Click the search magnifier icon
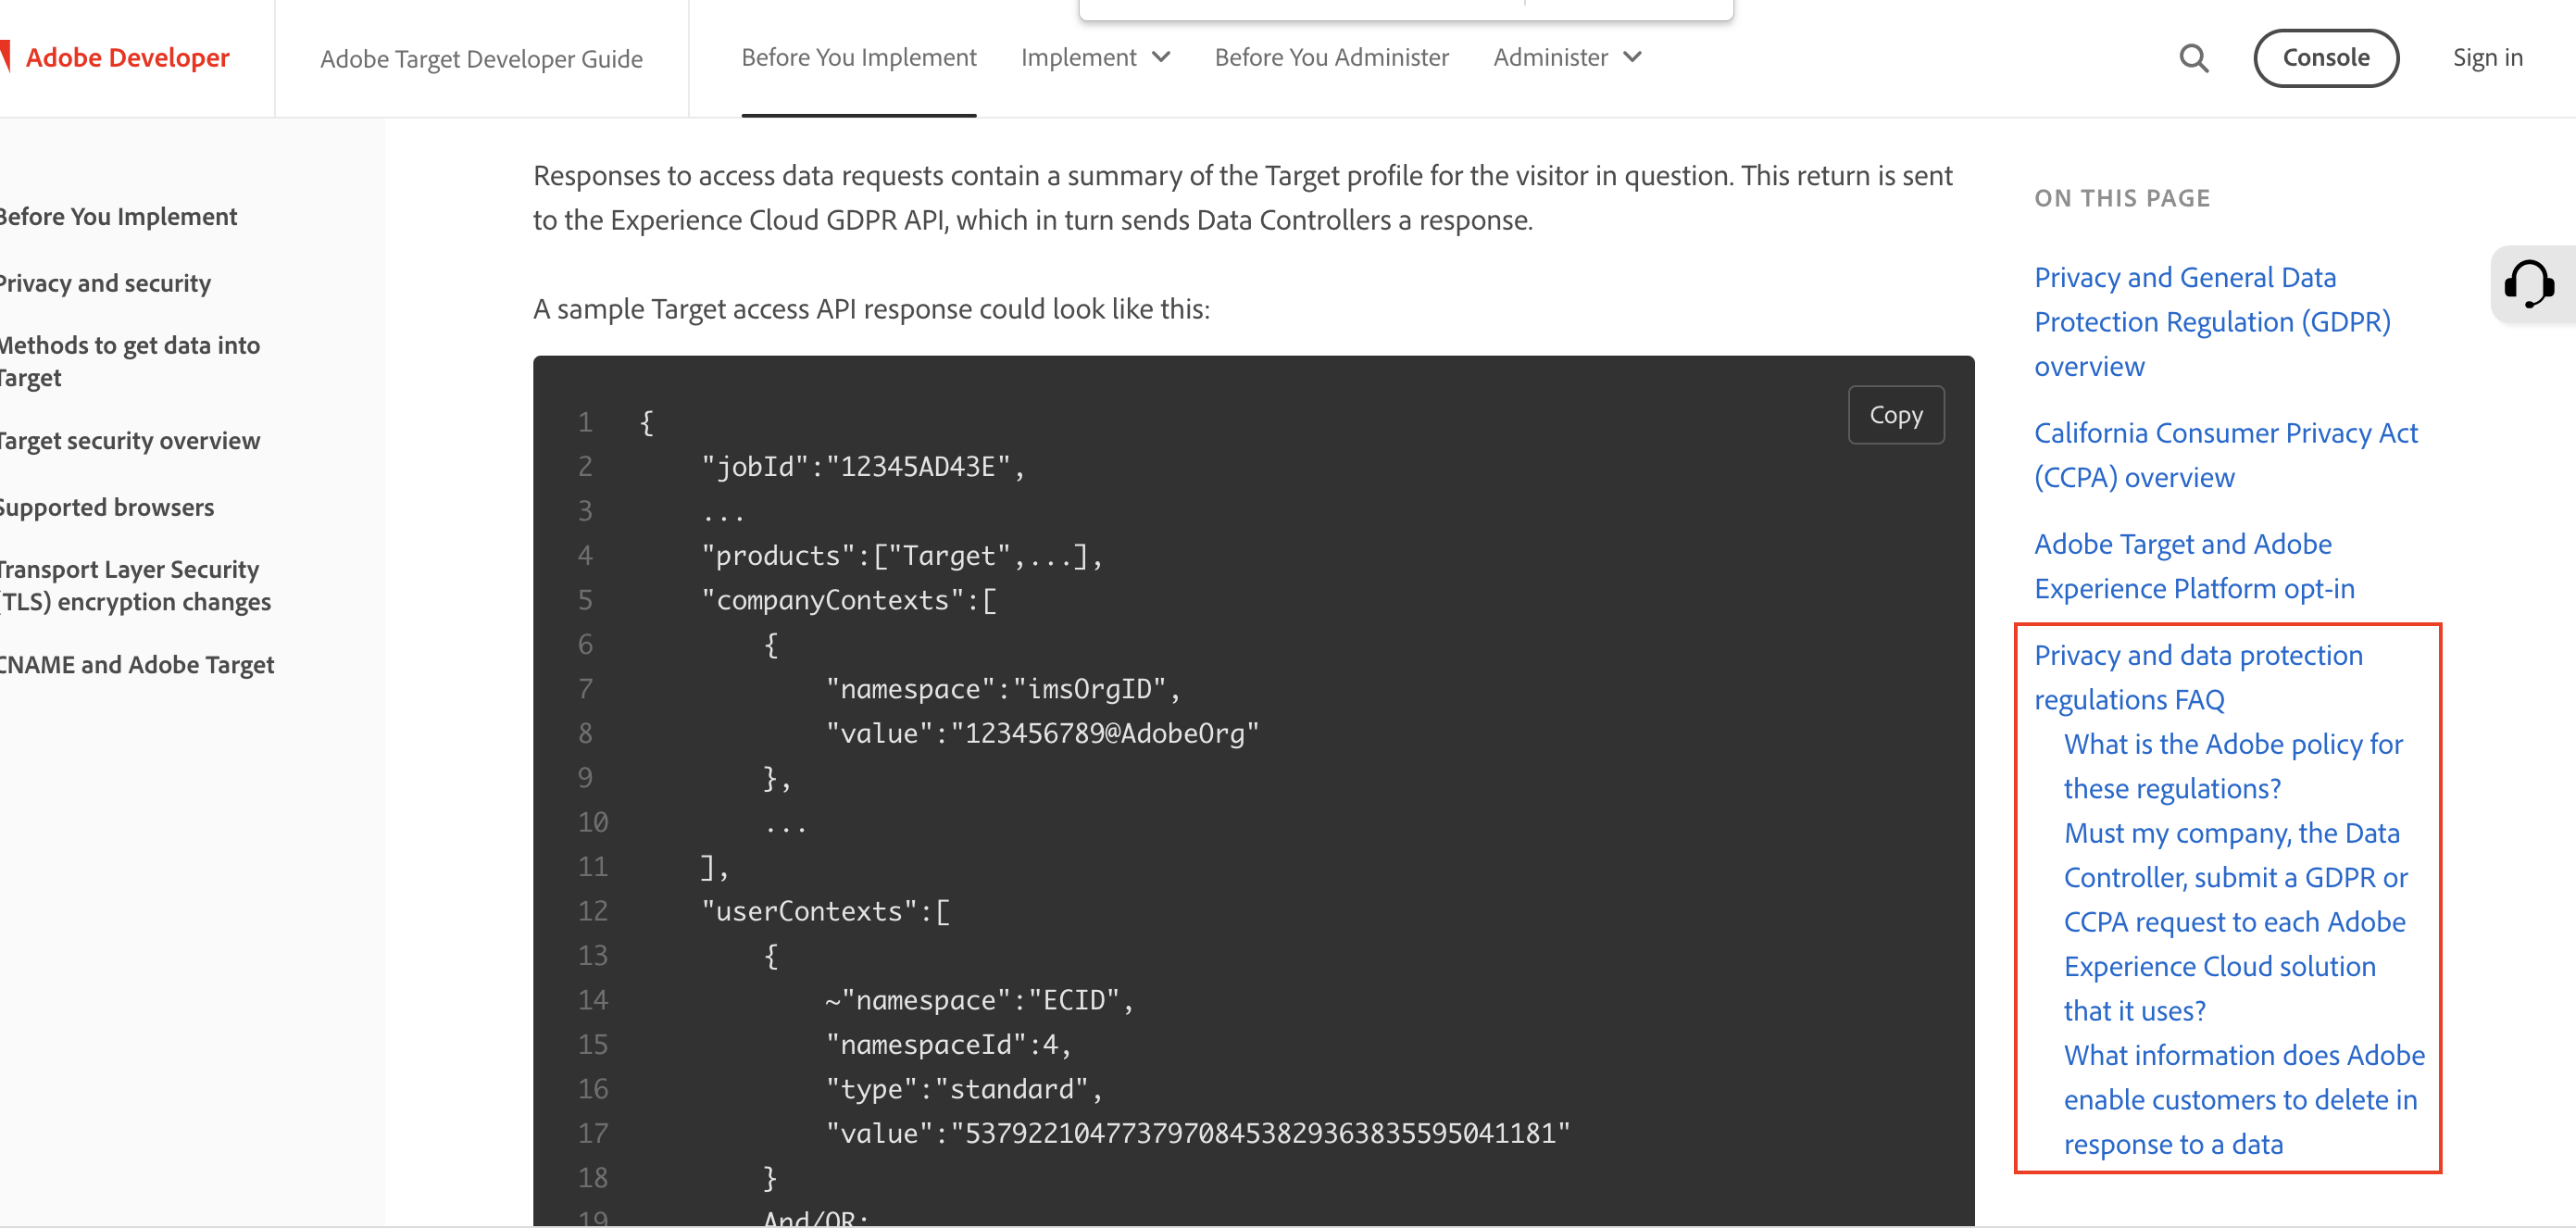The image size is (2576, 1228). (2193, 58)
